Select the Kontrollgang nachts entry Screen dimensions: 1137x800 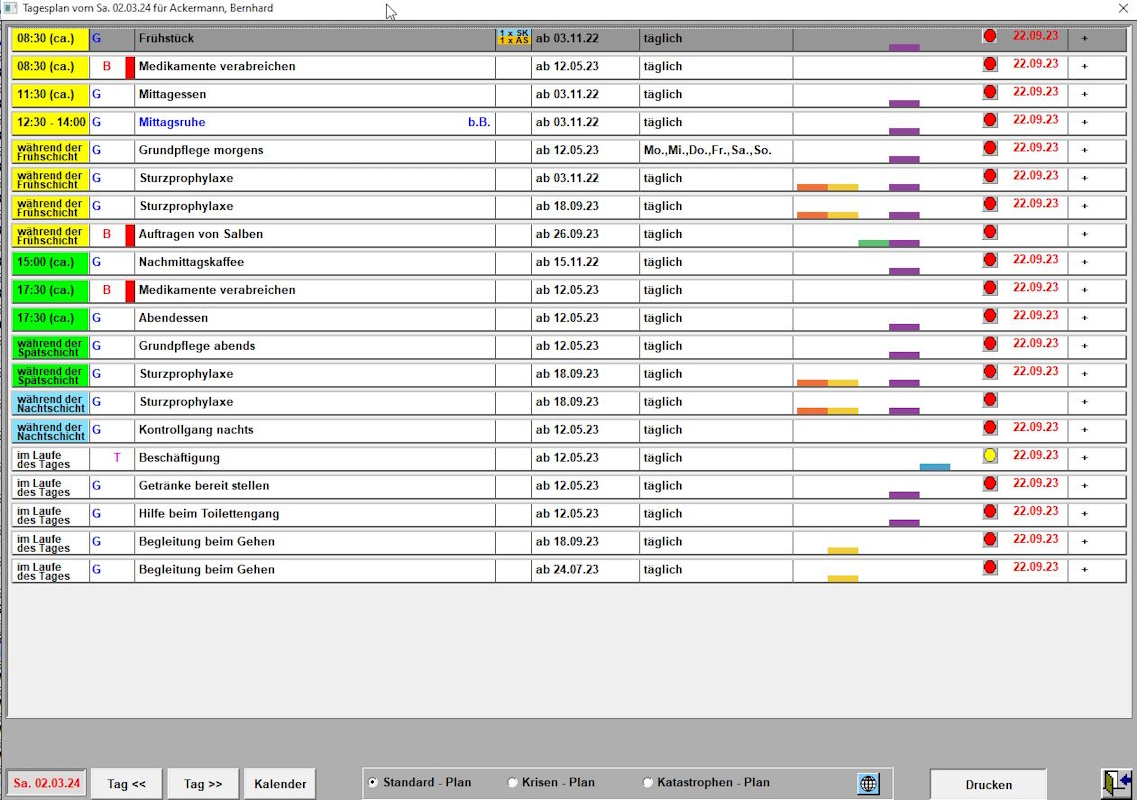tap(196, 430)
